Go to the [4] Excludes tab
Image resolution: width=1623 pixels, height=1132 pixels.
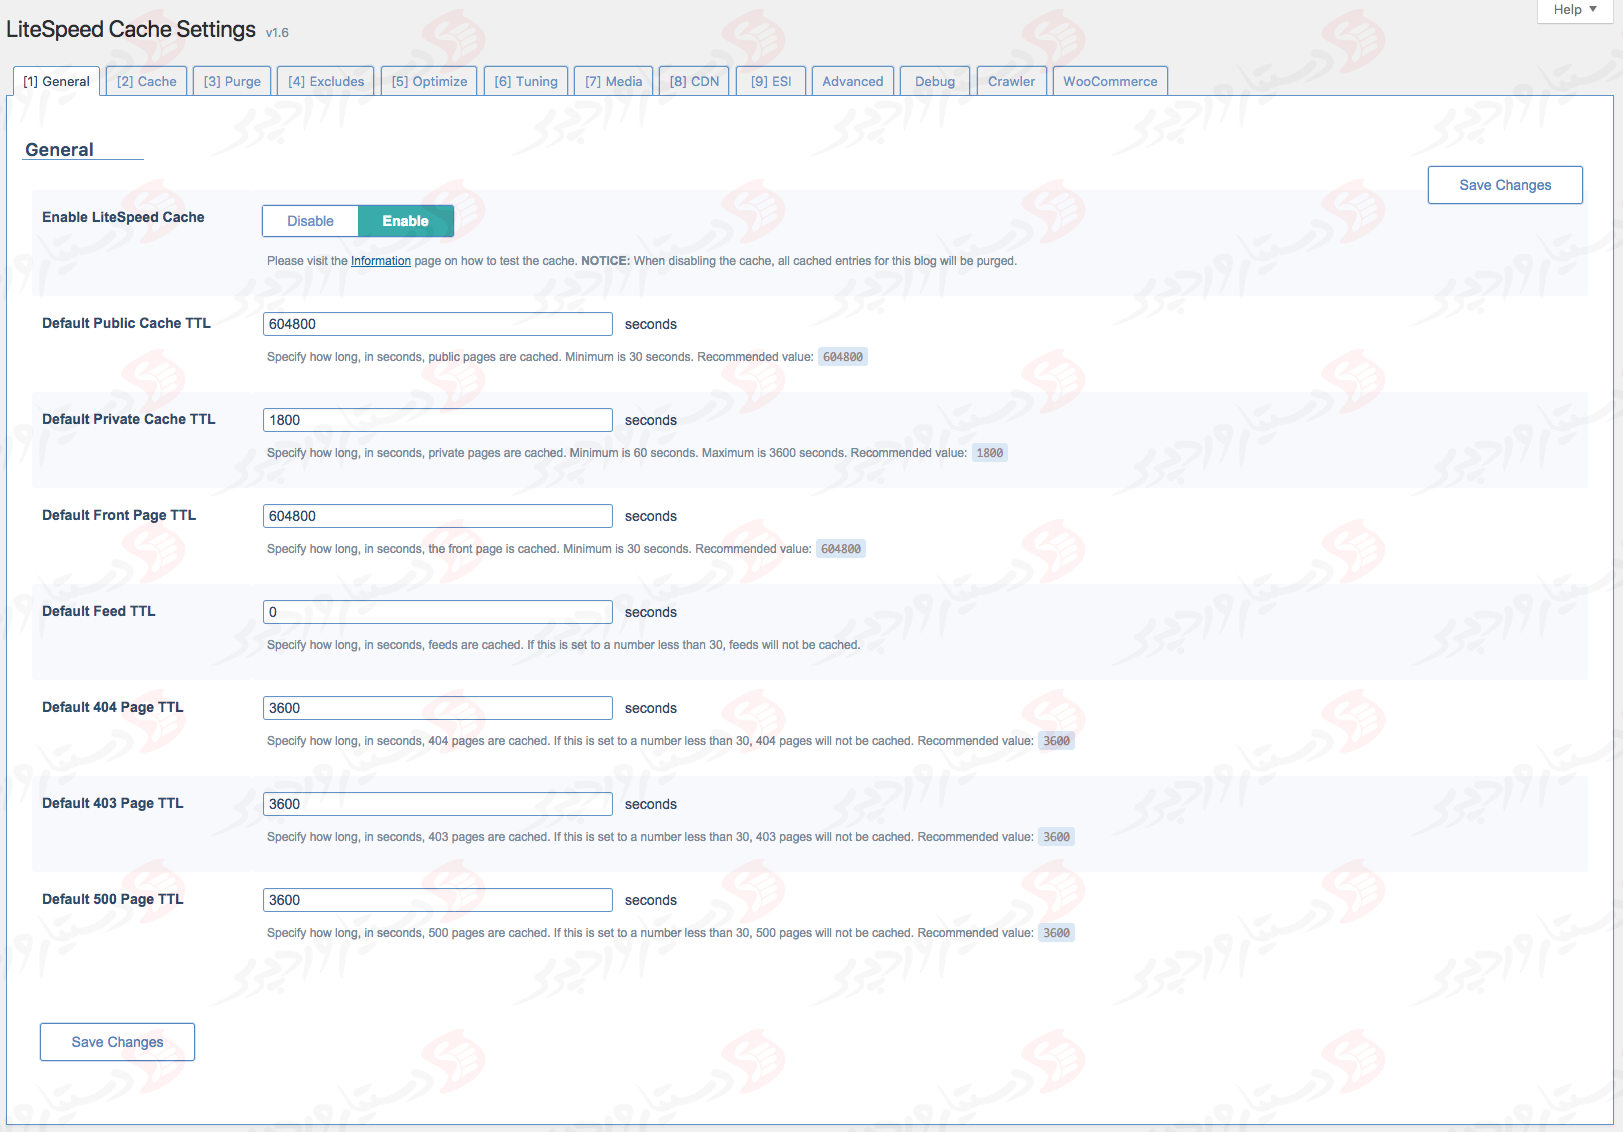326,82
